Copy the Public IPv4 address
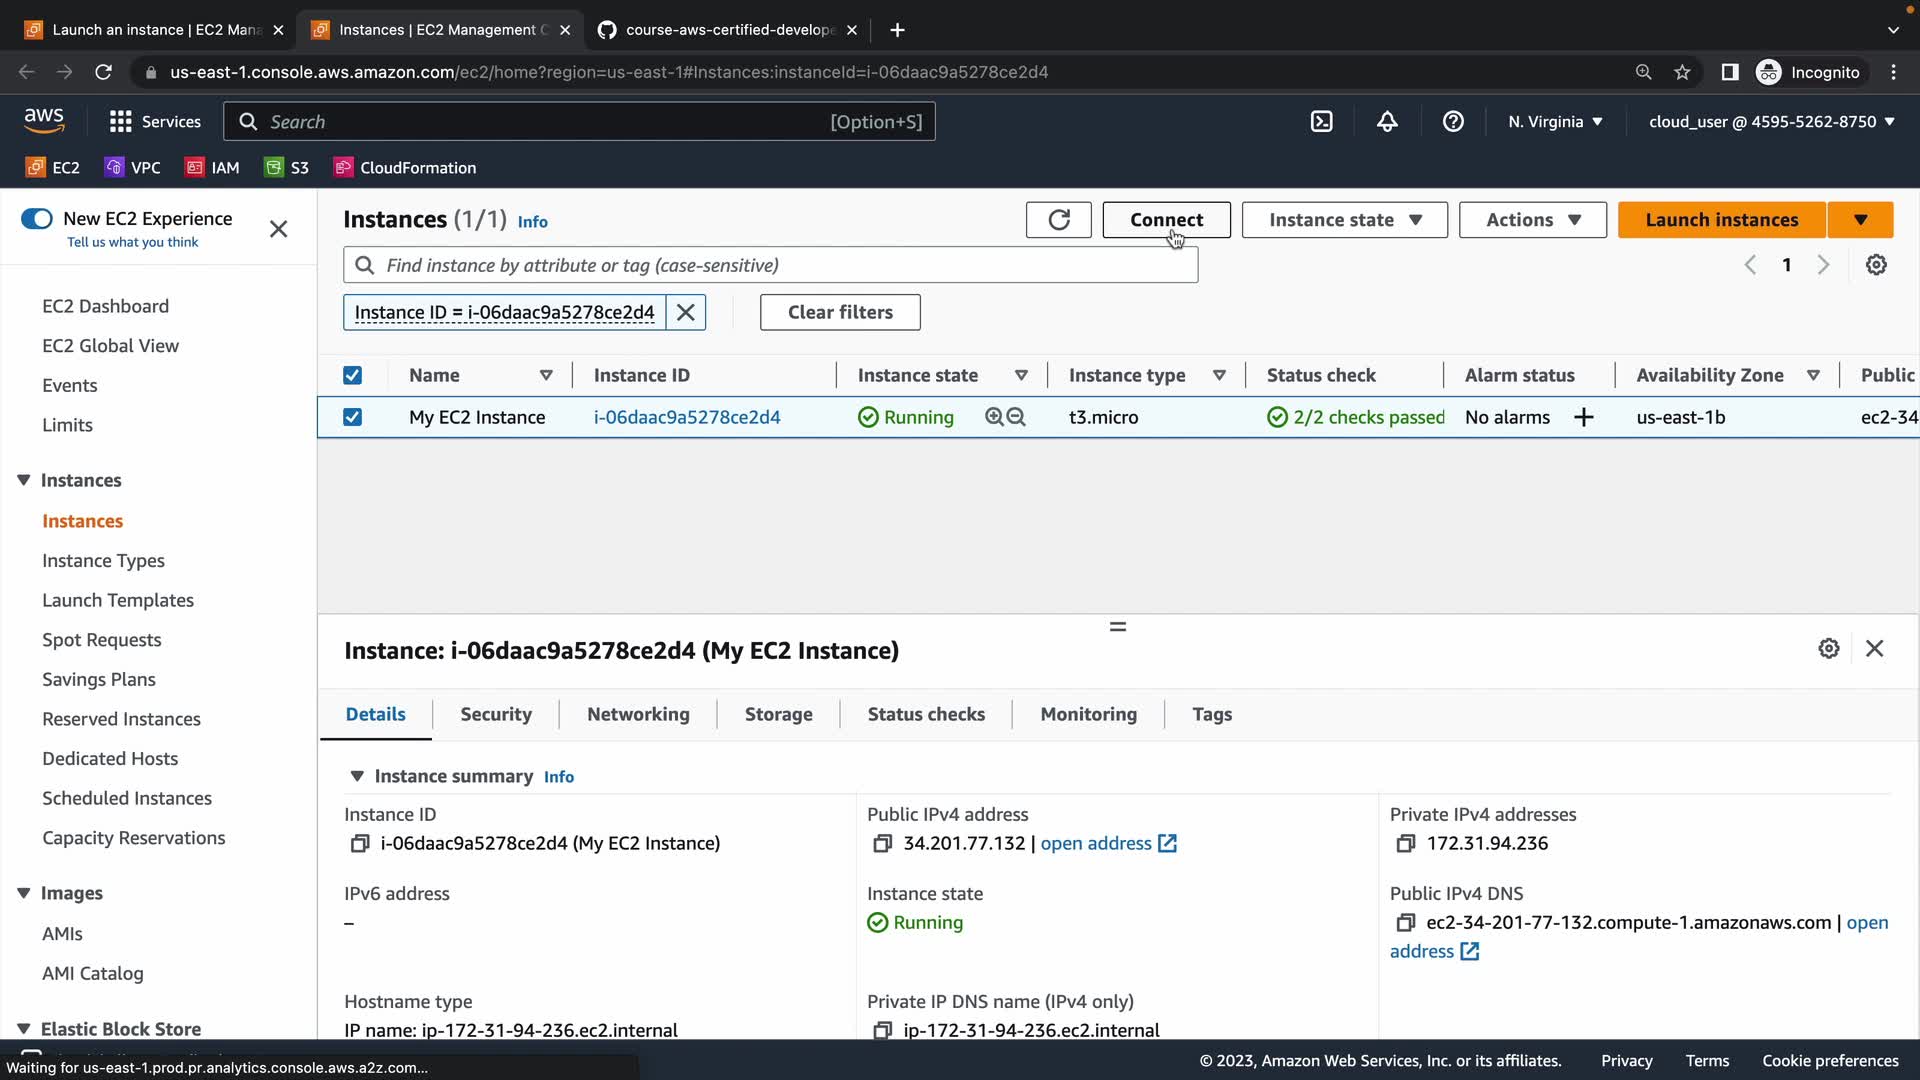This screenshot has width=1920, height=1080. [x=882, y=844]
